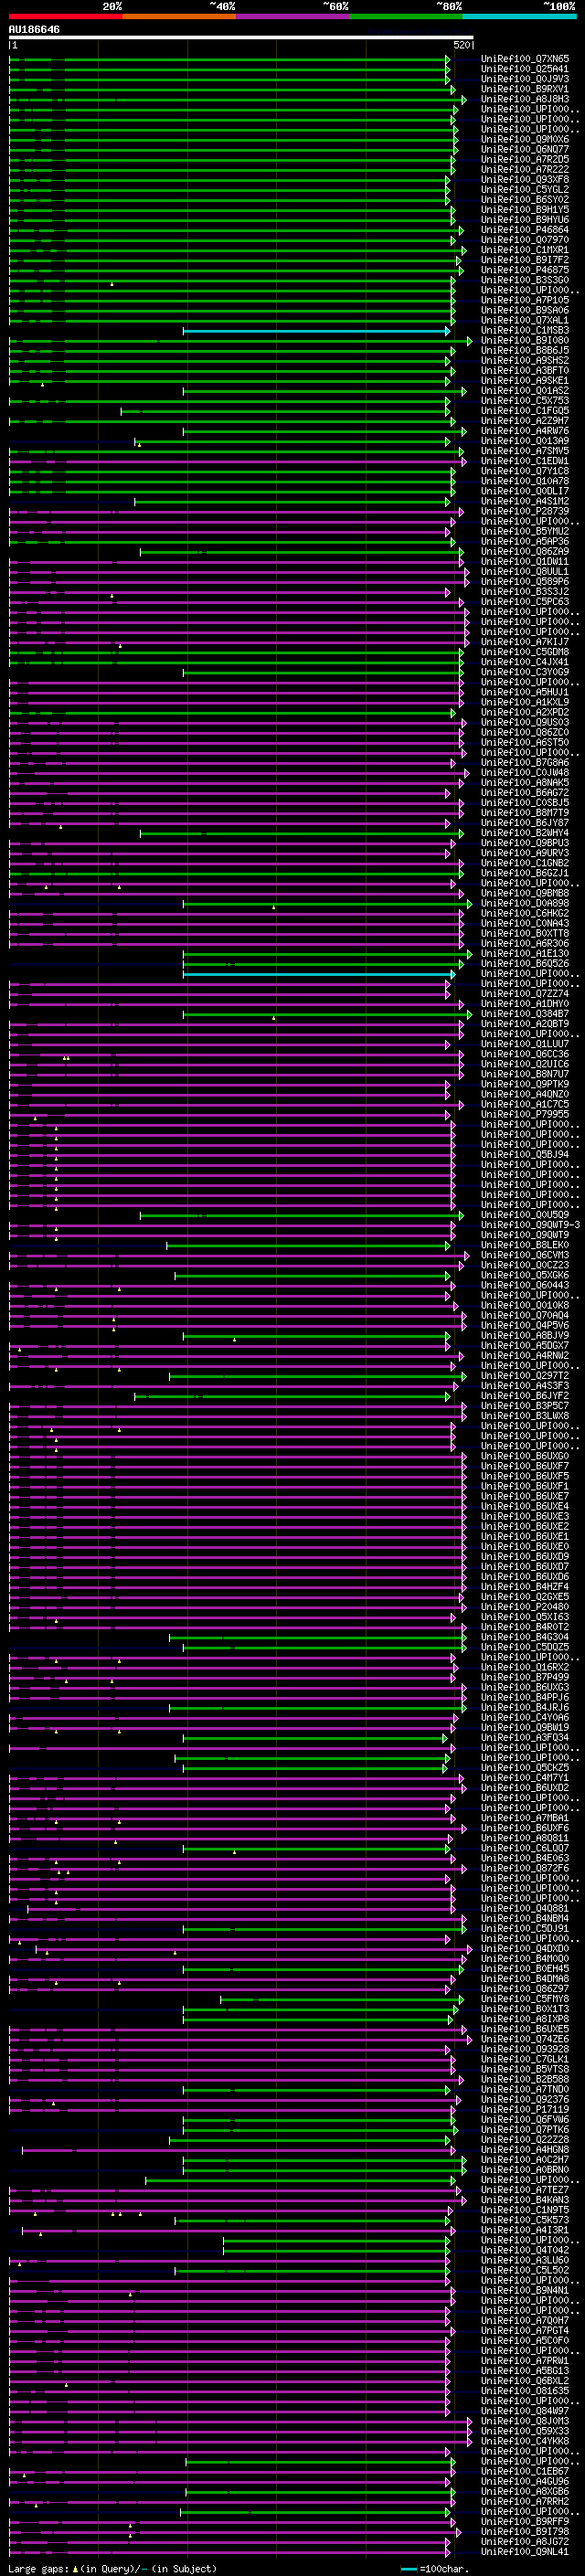Click the UniRef100_A4RW76 entry
This screenshot has height=2576, width=585.
click(x=525, y=431)
